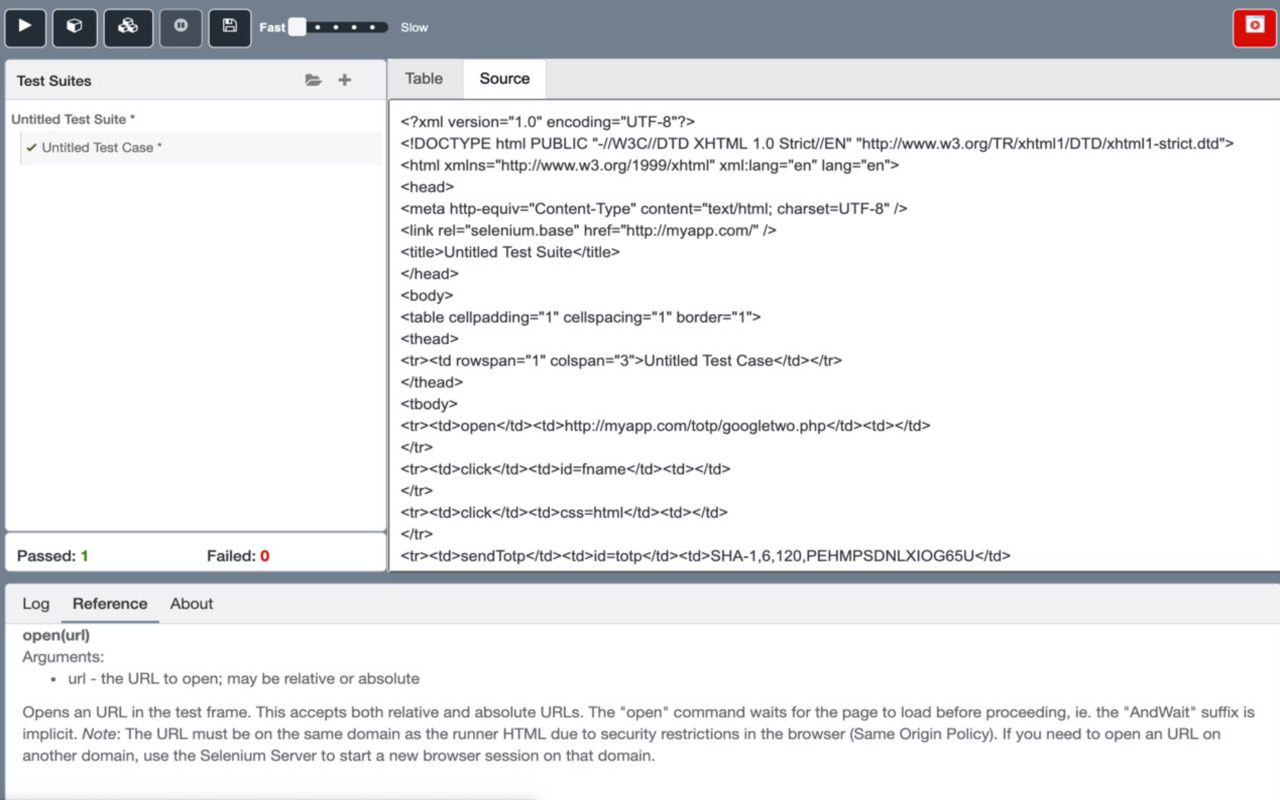Pause the test execution
This screenshot has height=800, width=1280.
coord(180,27)
